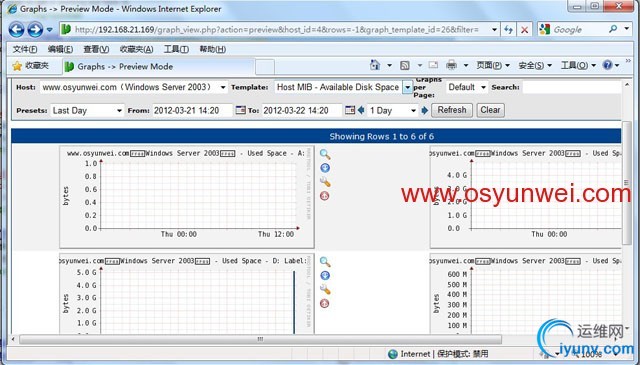Image resolution: width=640 pixels, height=365 pixels.
Task: Click red icon beside Used Space A: graph
Action: [x=325, y=196]
